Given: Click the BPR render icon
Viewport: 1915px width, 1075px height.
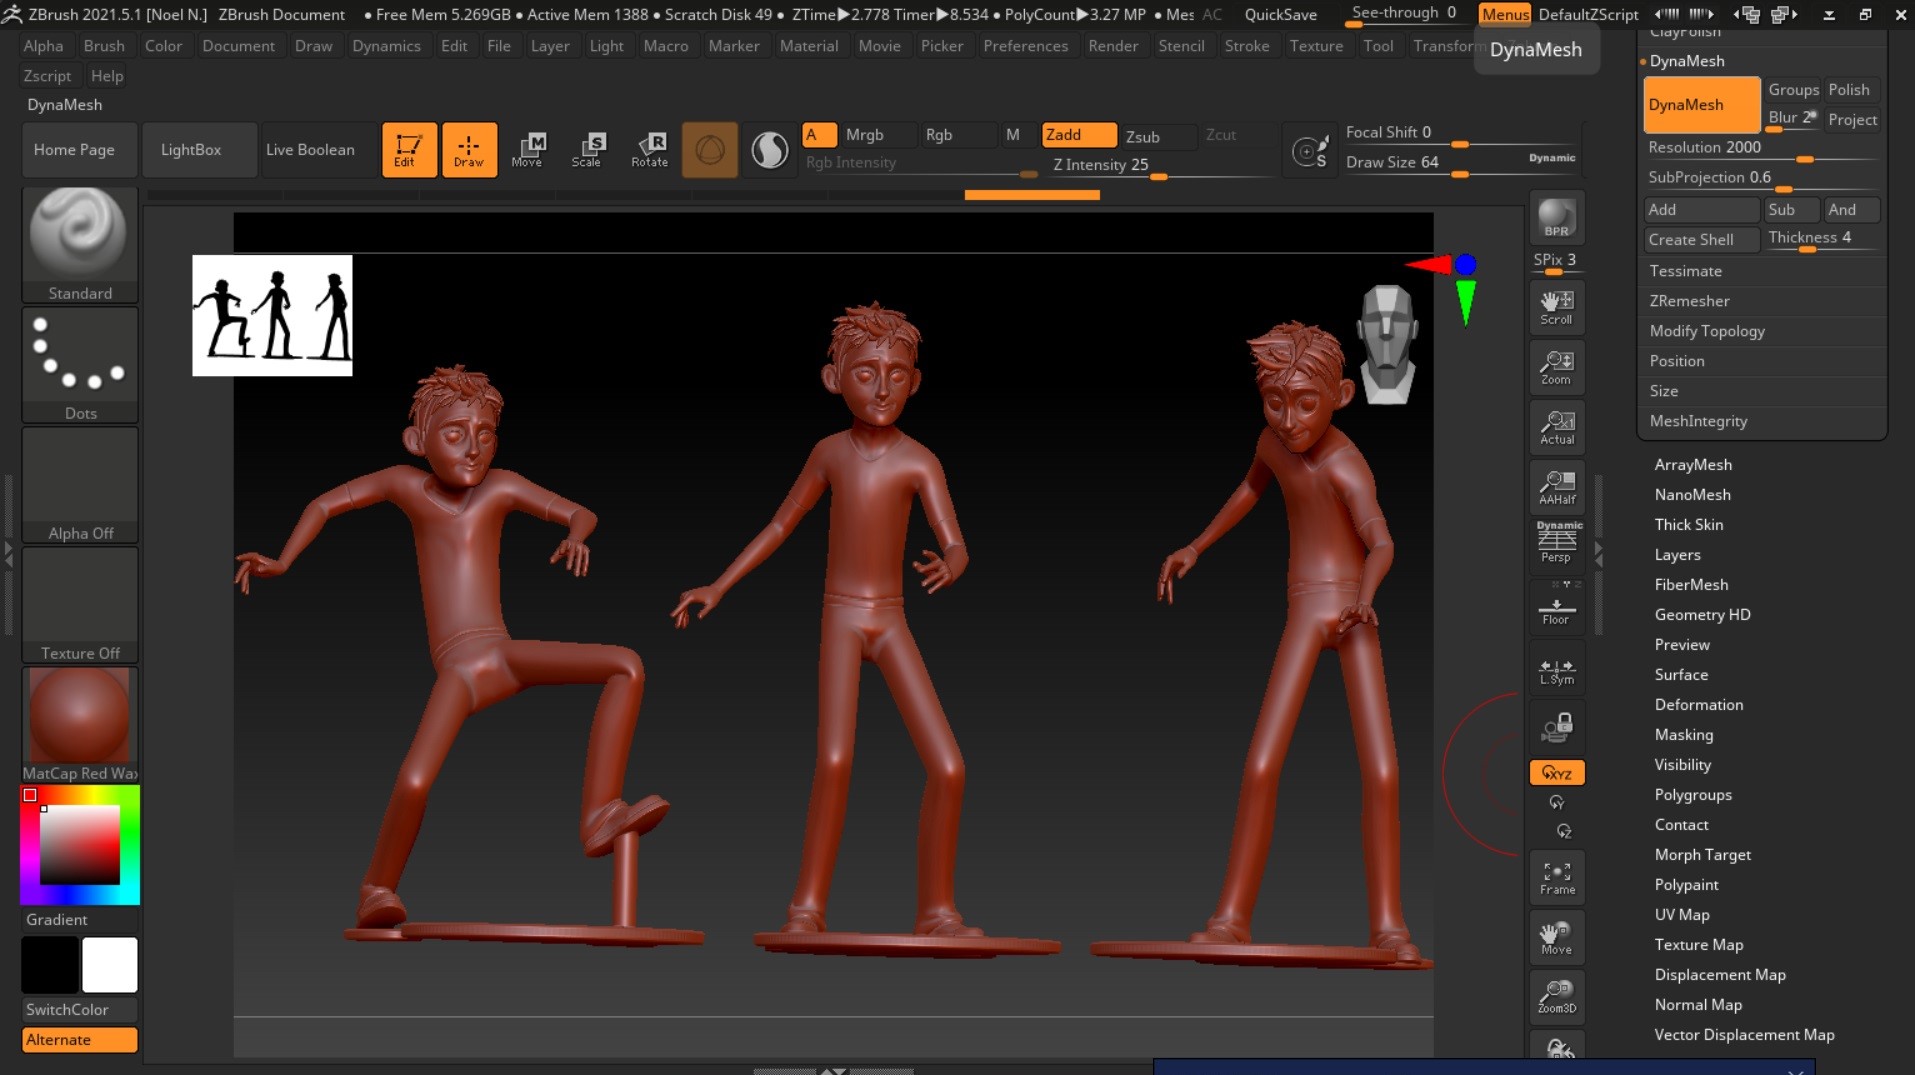Looking at the screenshot, I should 1556,218.
